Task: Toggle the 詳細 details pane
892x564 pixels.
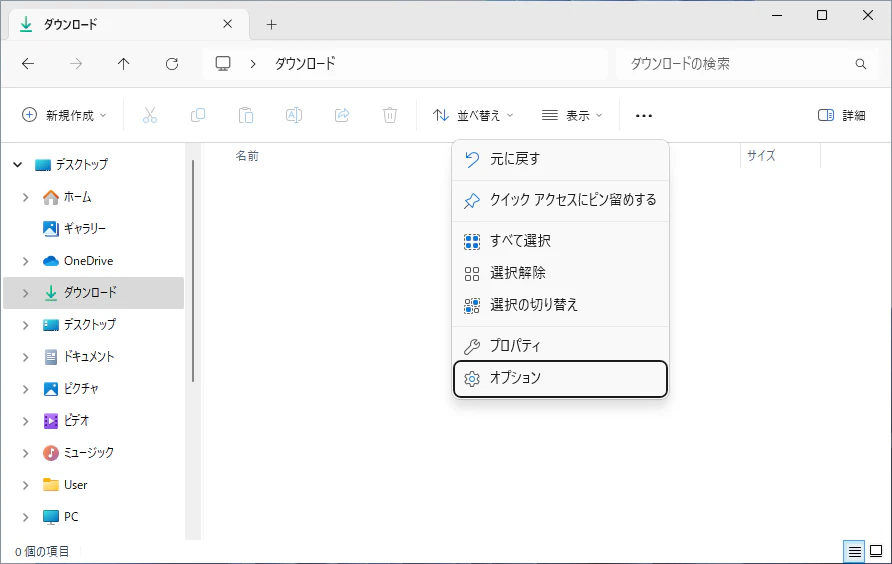Action: click(x=842, y=116)
